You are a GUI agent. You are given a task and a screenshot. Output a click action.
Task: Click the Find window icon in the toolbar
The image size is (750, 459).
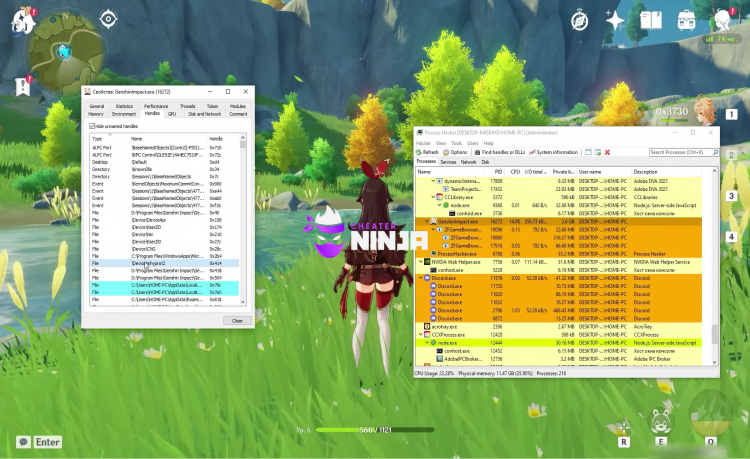[588, 152]
